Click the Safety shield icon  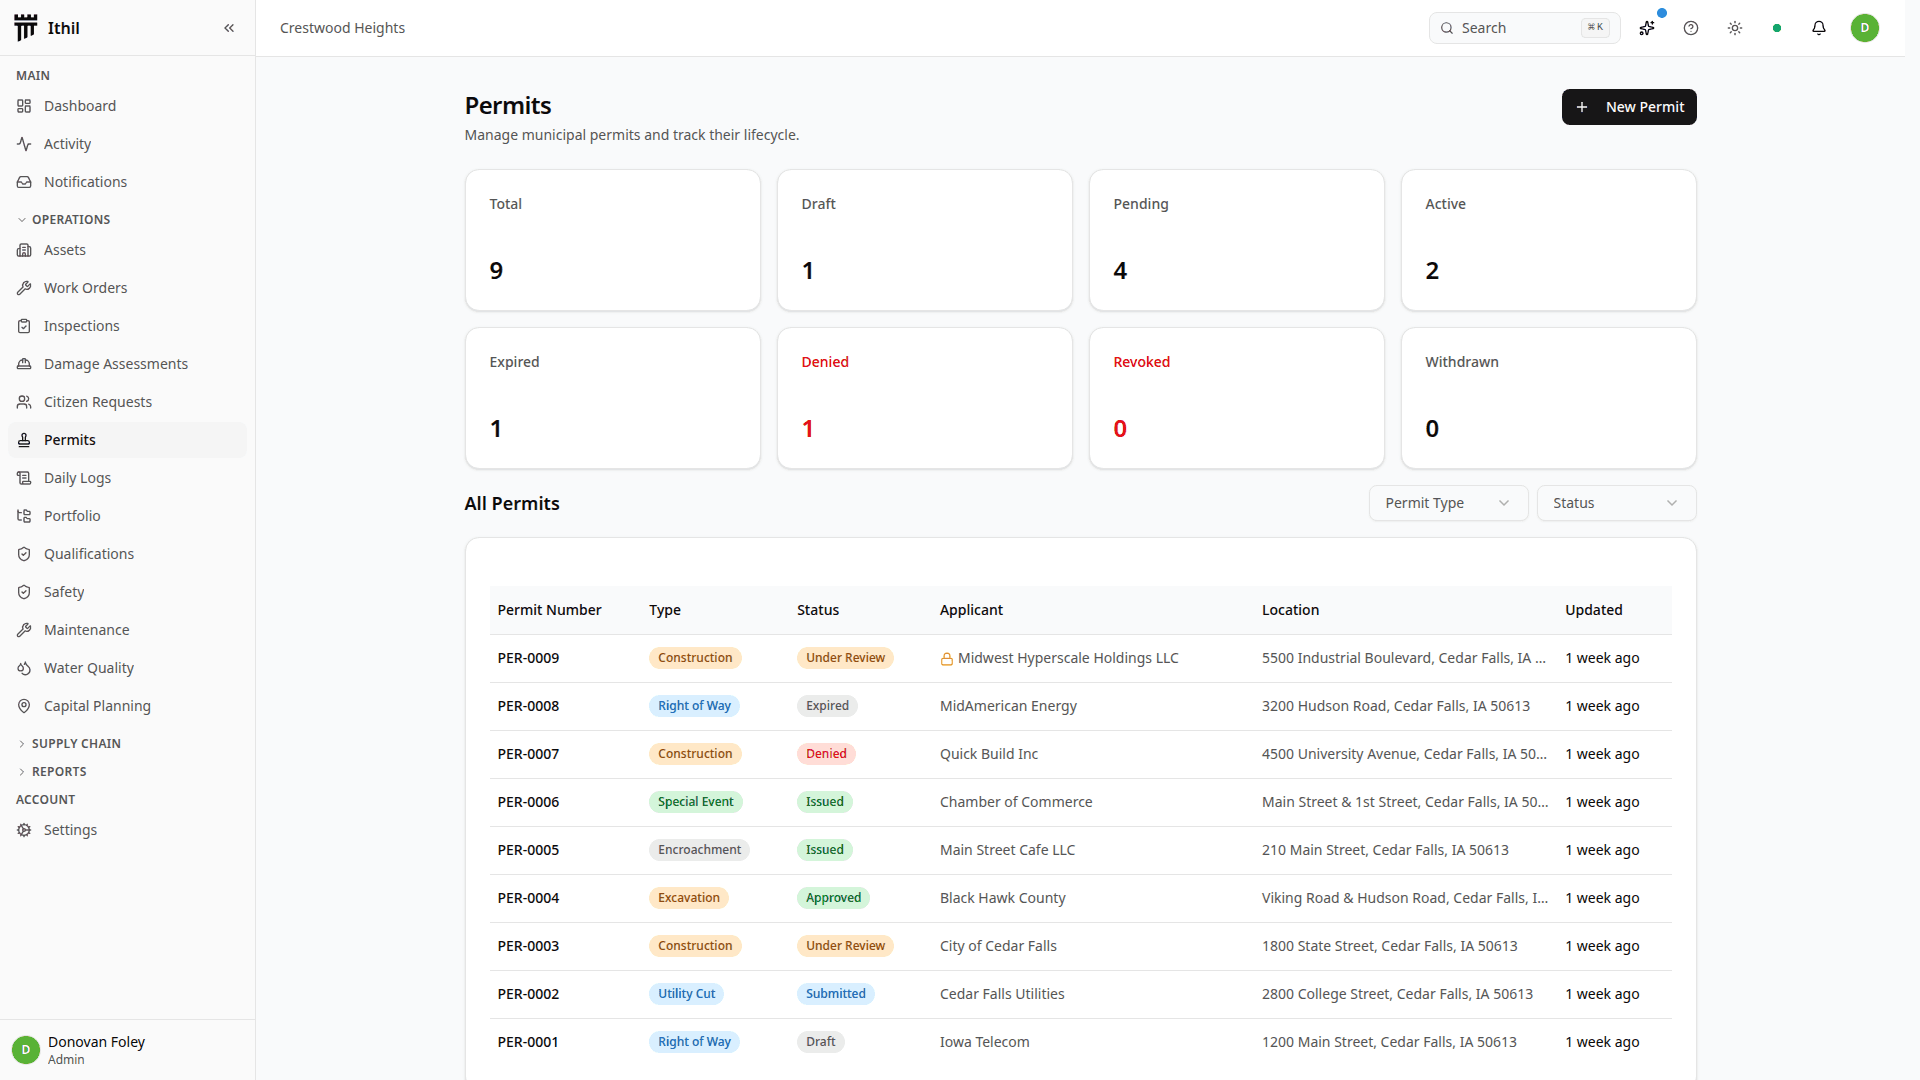pos(24,592)
